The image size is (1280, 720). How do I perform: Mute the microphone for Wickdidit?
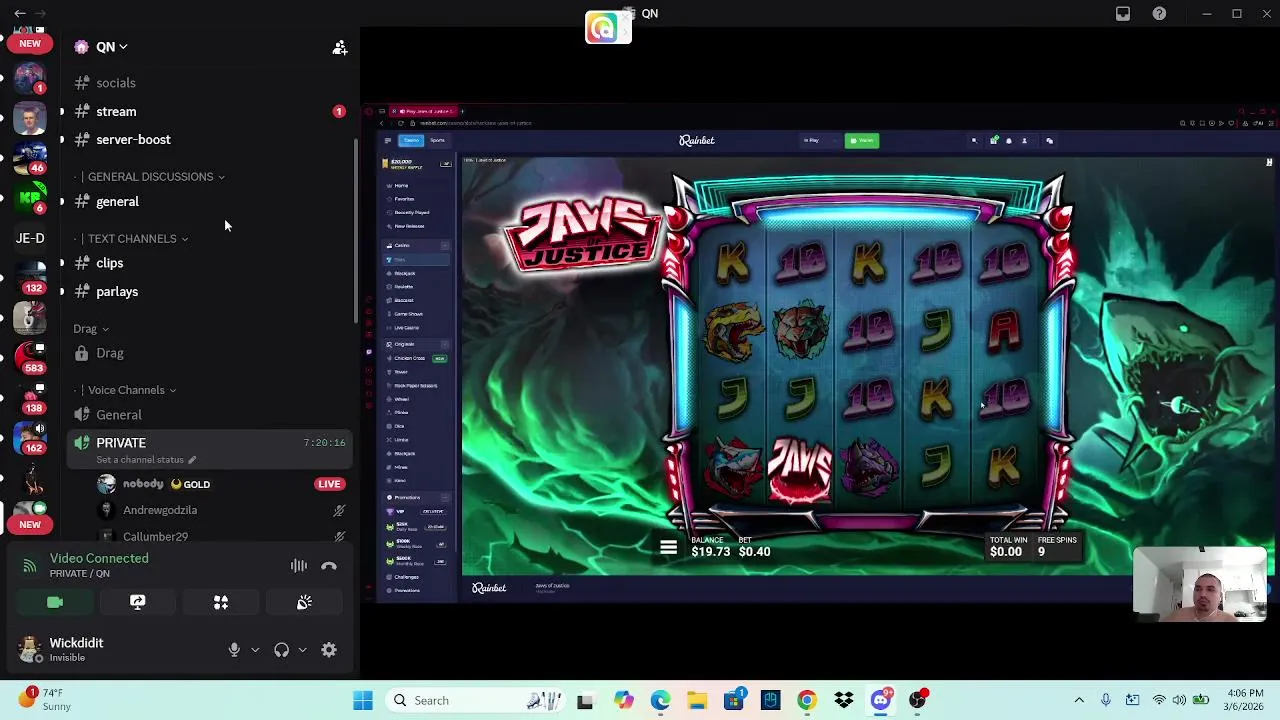point(234,650)
